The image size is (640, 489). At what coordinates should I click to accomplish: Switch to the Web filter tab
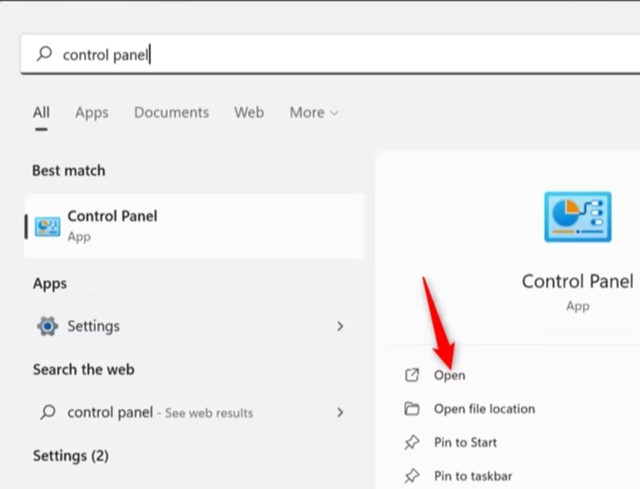coord(249,112)
